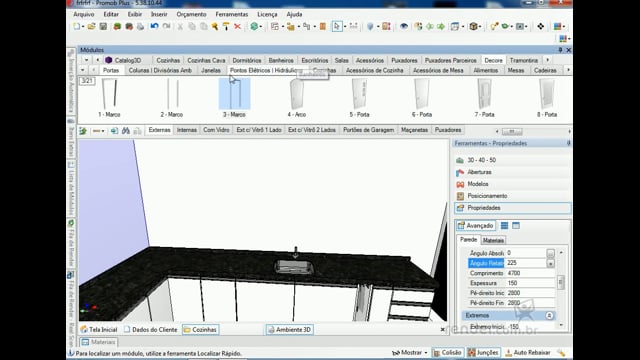Click the module list horizontal scrollbar
The image size is (640, 360).
(512, 131)
